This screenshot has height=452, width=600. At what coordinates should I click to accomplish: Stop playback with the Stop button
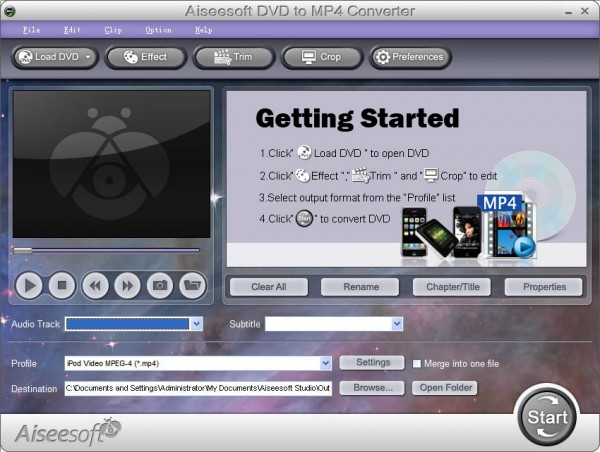(x=62, y=285)
